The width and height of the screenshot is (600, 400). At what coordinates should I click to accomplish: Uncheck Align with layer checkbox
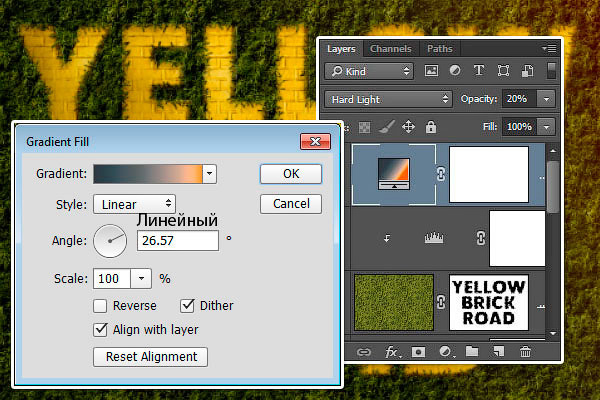click(x=100, y=330)
